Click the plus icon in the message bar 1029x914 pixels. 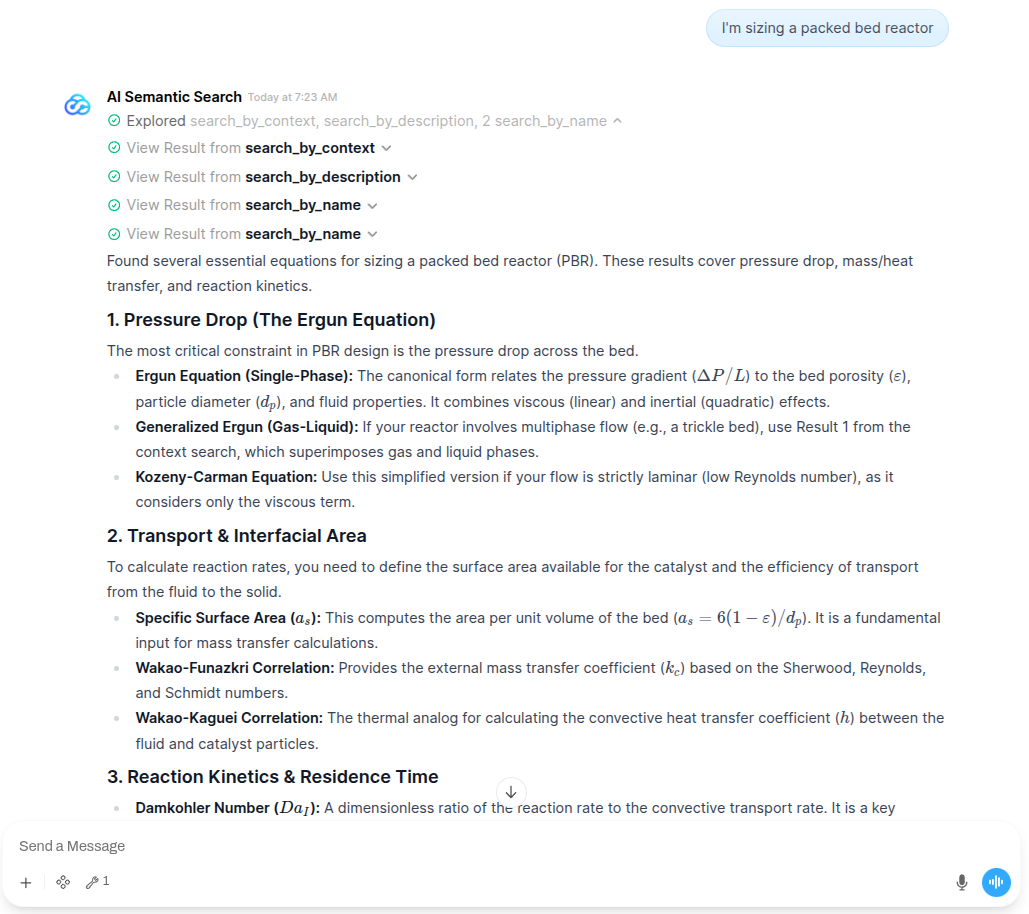click(26, 882)
